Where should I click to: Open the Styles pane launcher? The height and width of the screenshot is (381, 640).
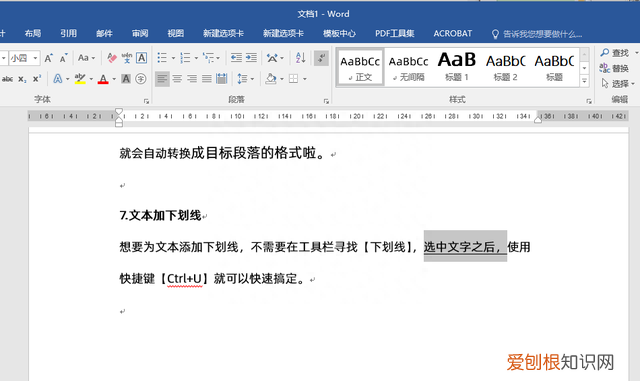coord(589,101)
